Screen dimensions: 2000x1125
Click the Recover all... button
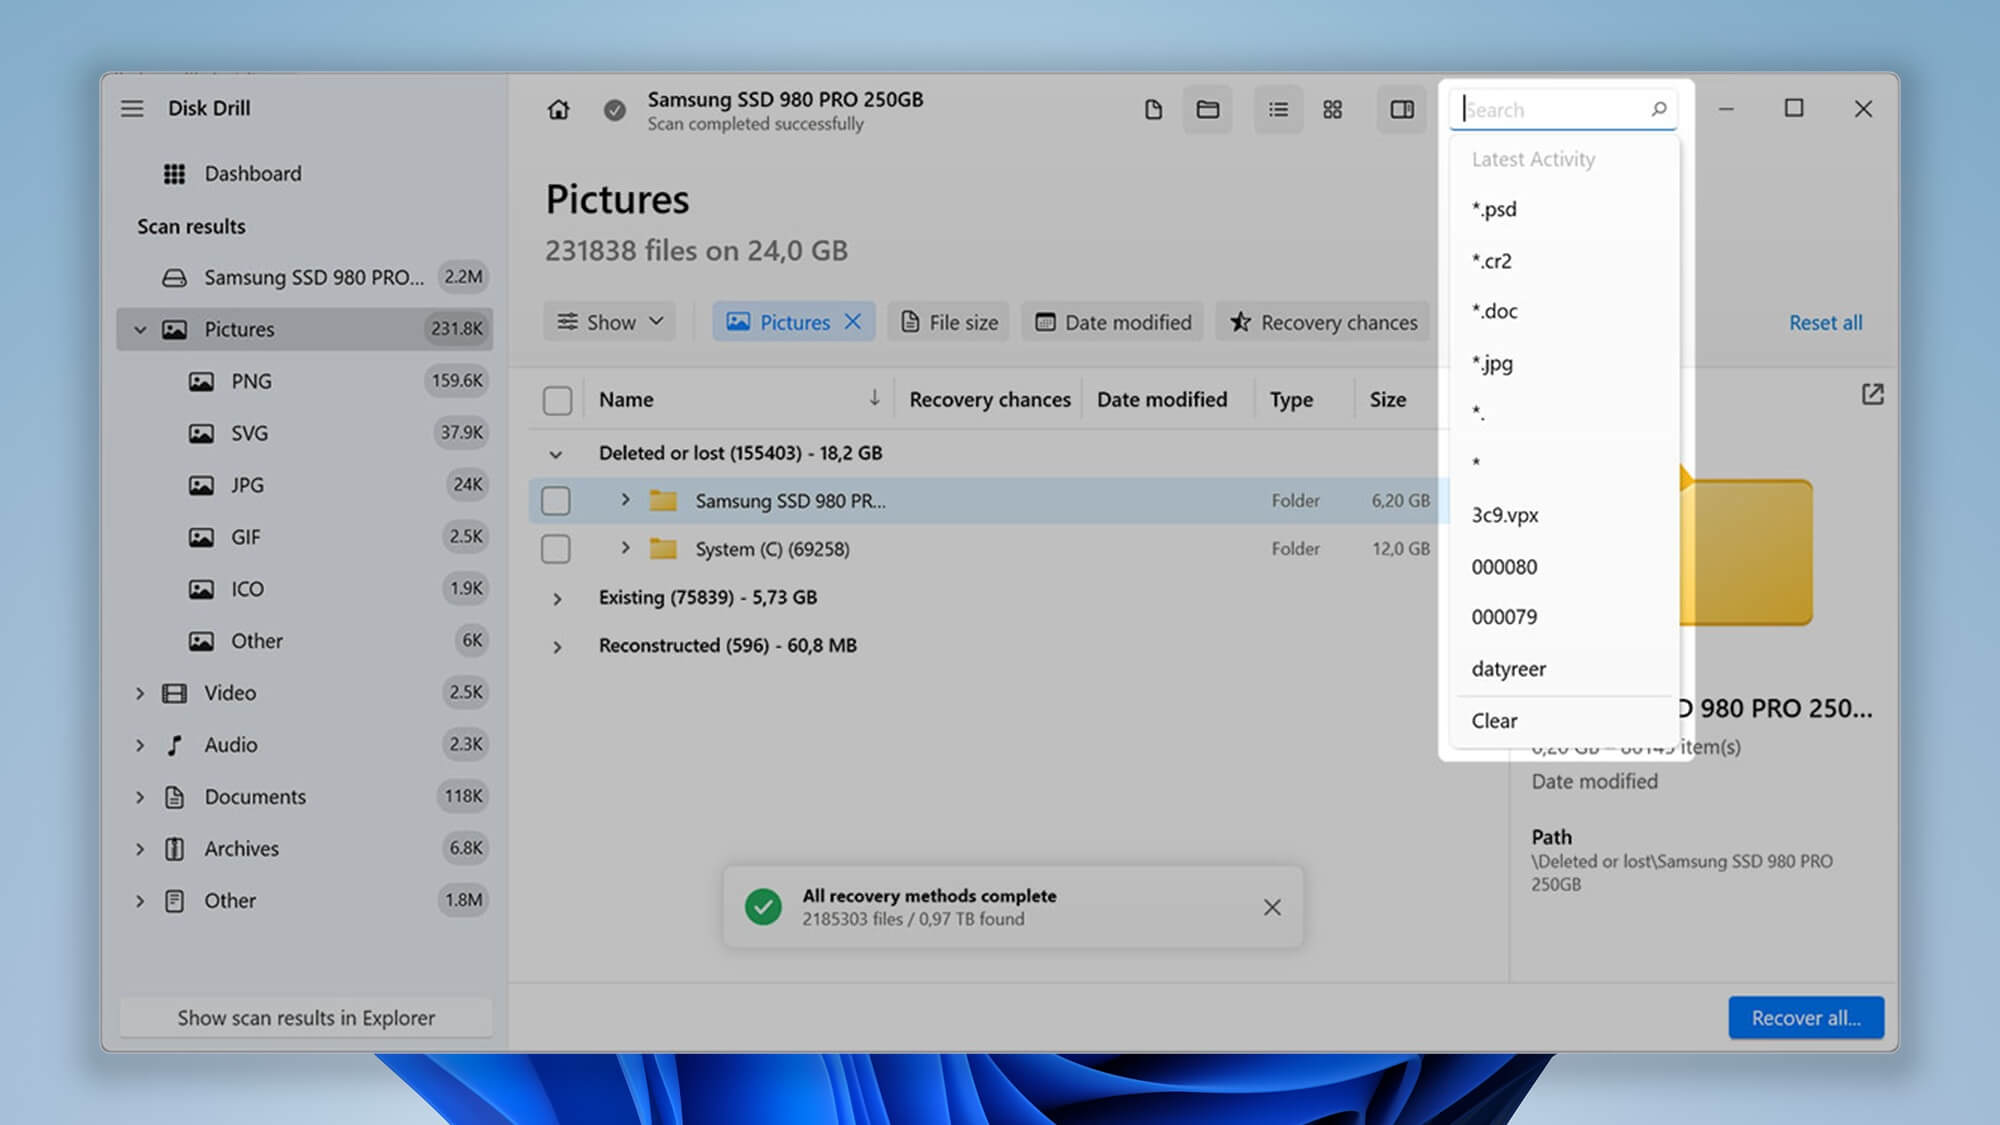click(1806, 1018)
